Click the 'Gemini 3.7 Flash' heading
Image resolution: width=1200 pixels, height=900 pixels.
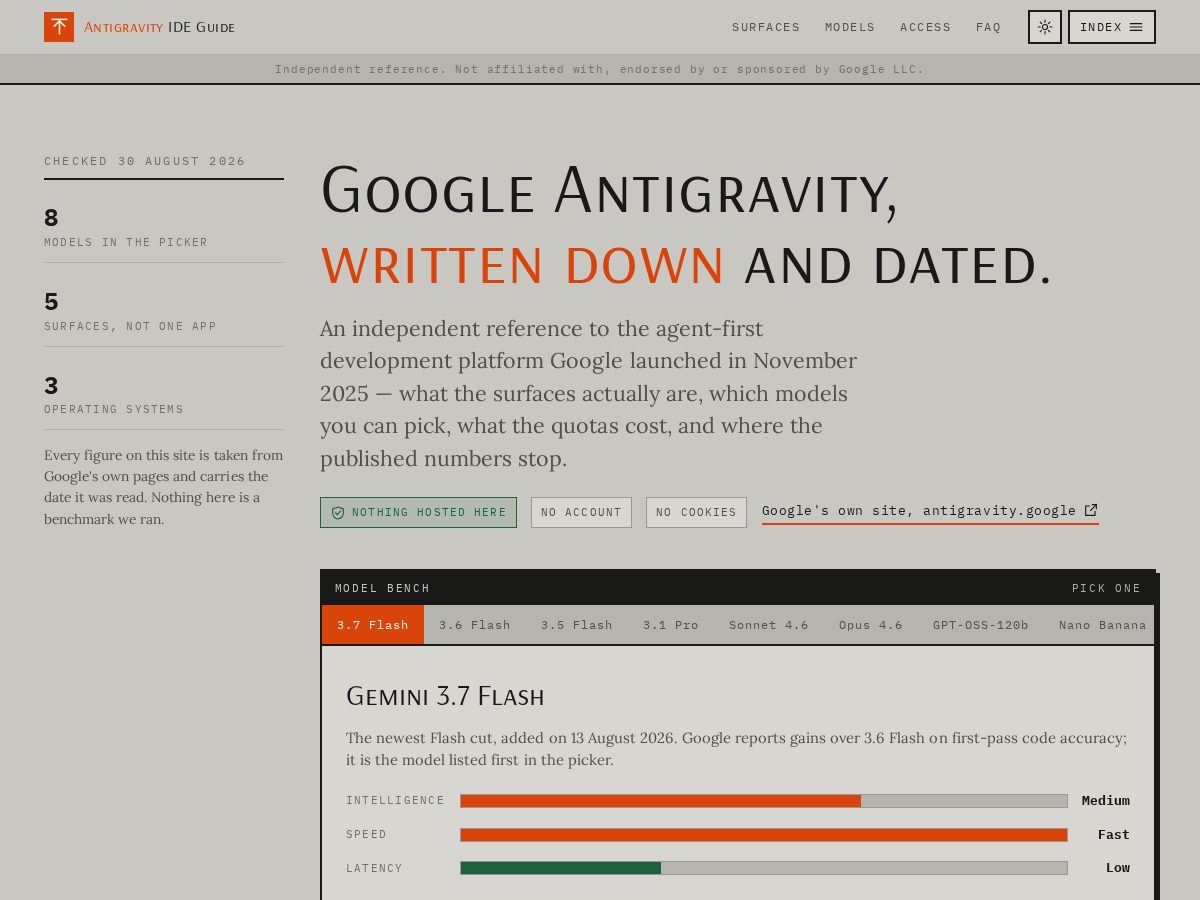point(445,696)
